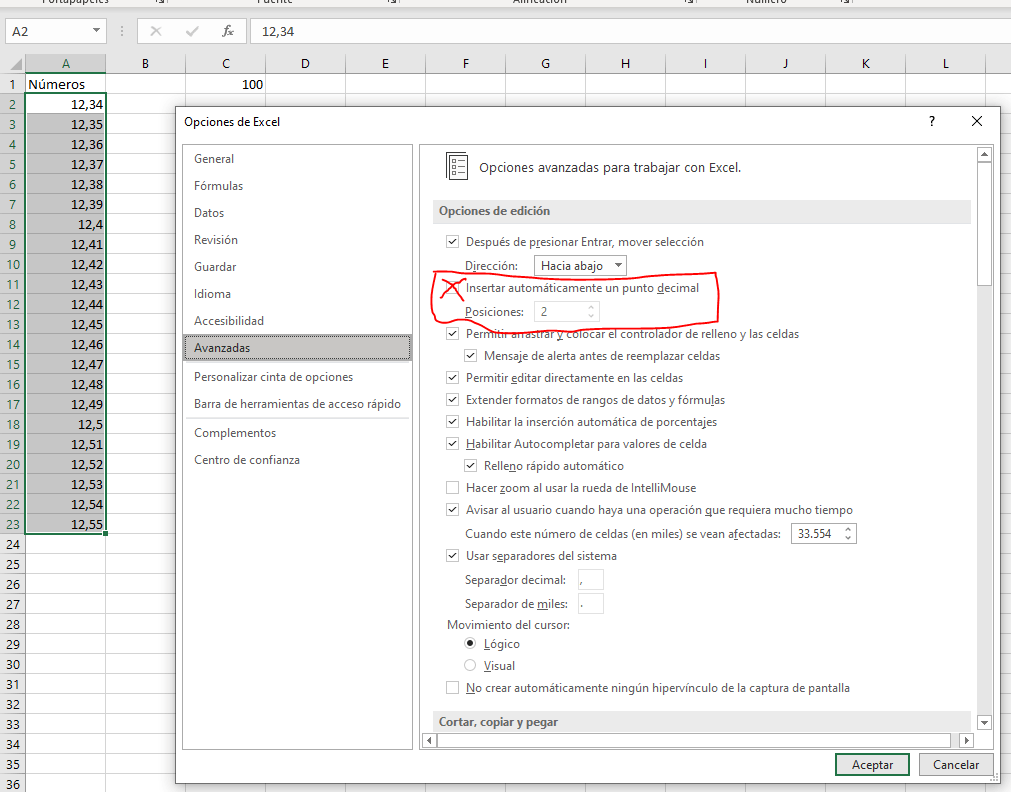This screenshot has width=1011, height=792.
Task: Click the dialog vertical scrollbar down arrow
Action: pyautogui.click(x=984, y=722)
